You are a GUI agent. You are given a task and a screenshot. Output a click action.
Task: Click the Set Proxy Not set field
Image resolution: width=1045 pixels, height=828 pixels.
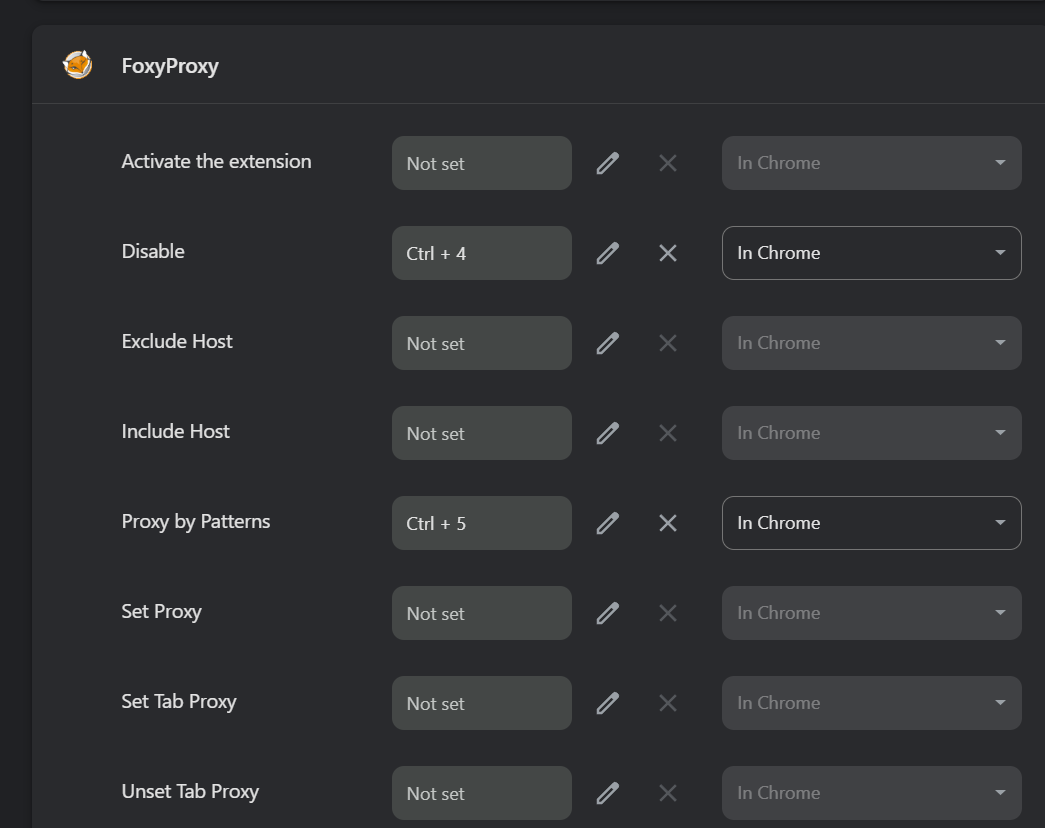click(481, 613)
